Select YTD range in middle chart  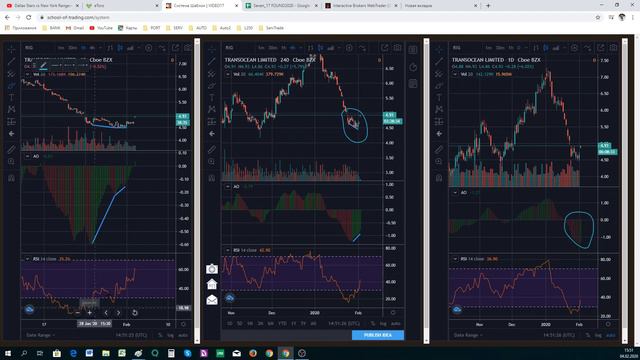click(x=282, y=323)
